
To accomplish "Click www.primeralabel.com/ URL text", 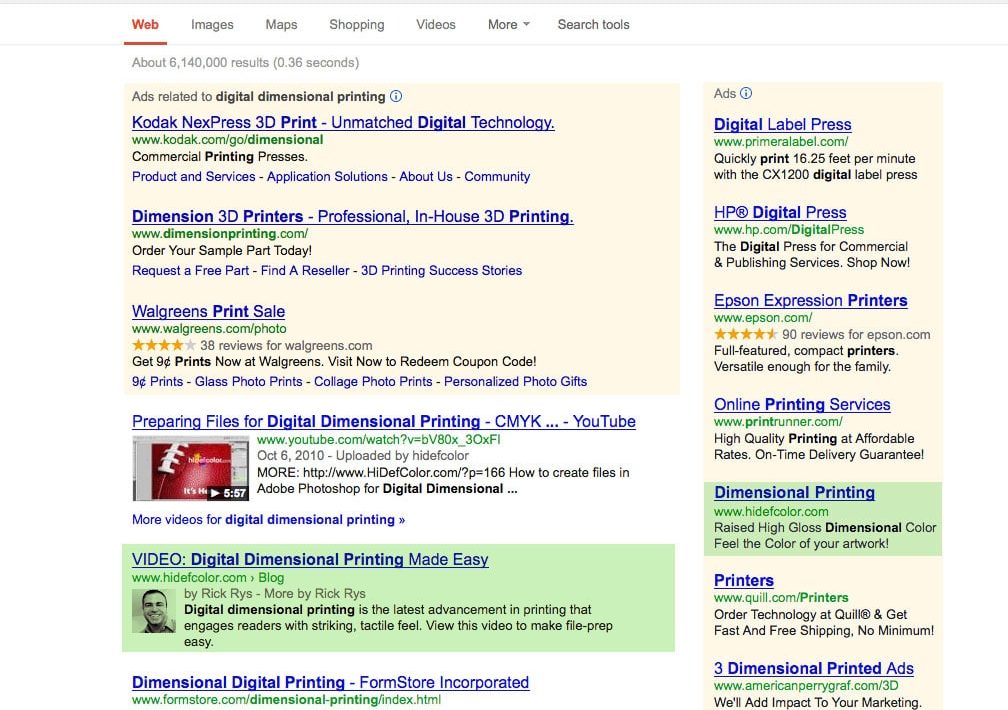I will pos(781,141).
